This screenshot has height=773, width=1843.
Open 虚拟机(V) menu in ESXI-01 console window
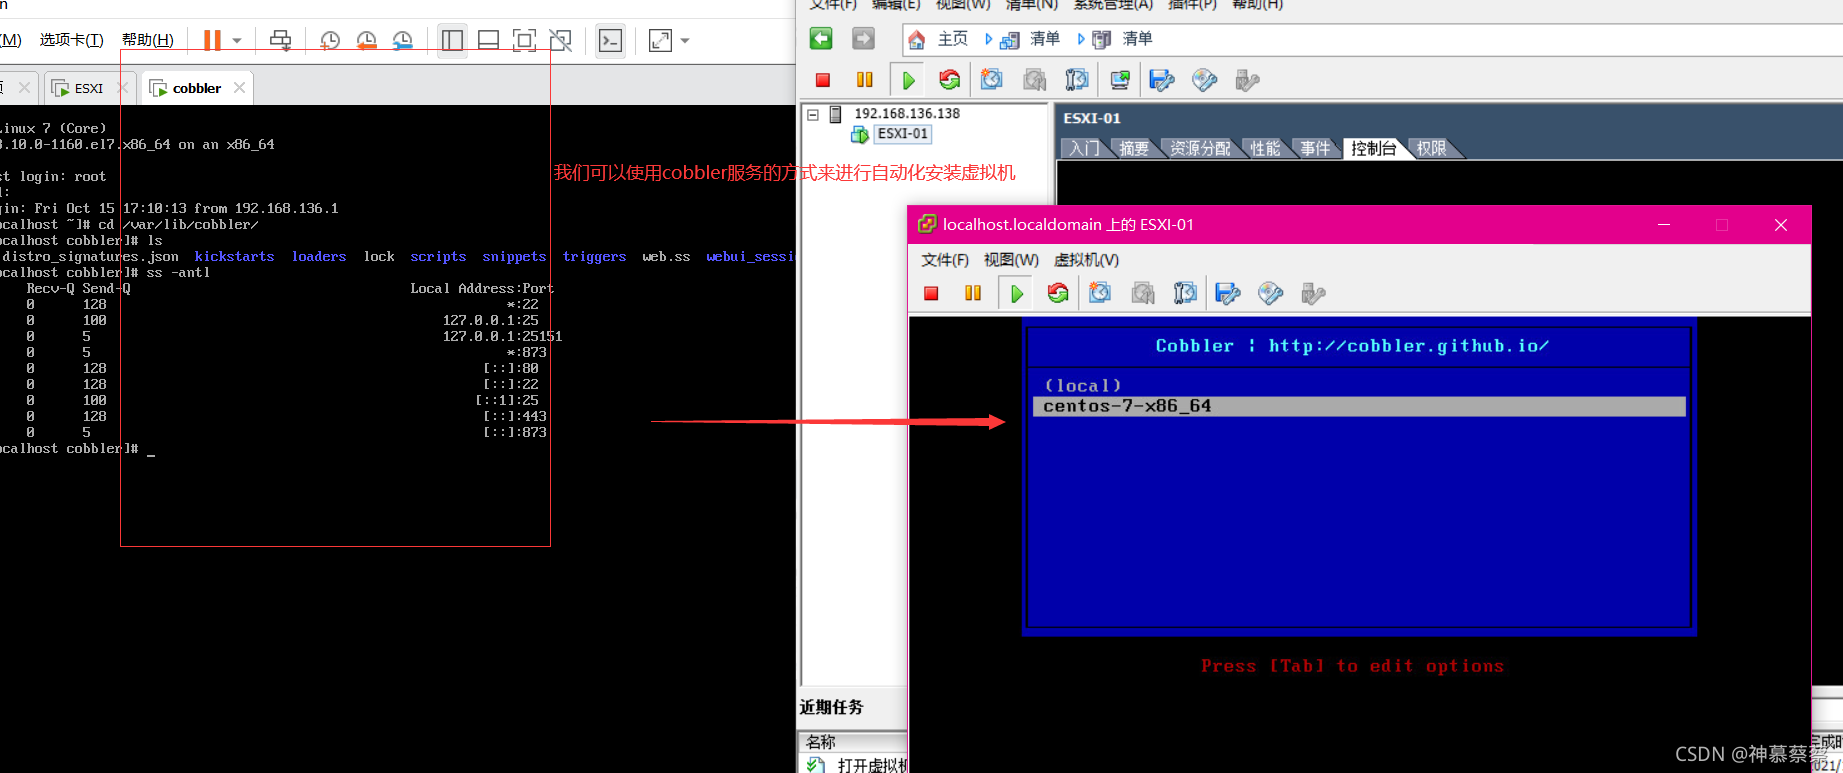point(1086,260)
